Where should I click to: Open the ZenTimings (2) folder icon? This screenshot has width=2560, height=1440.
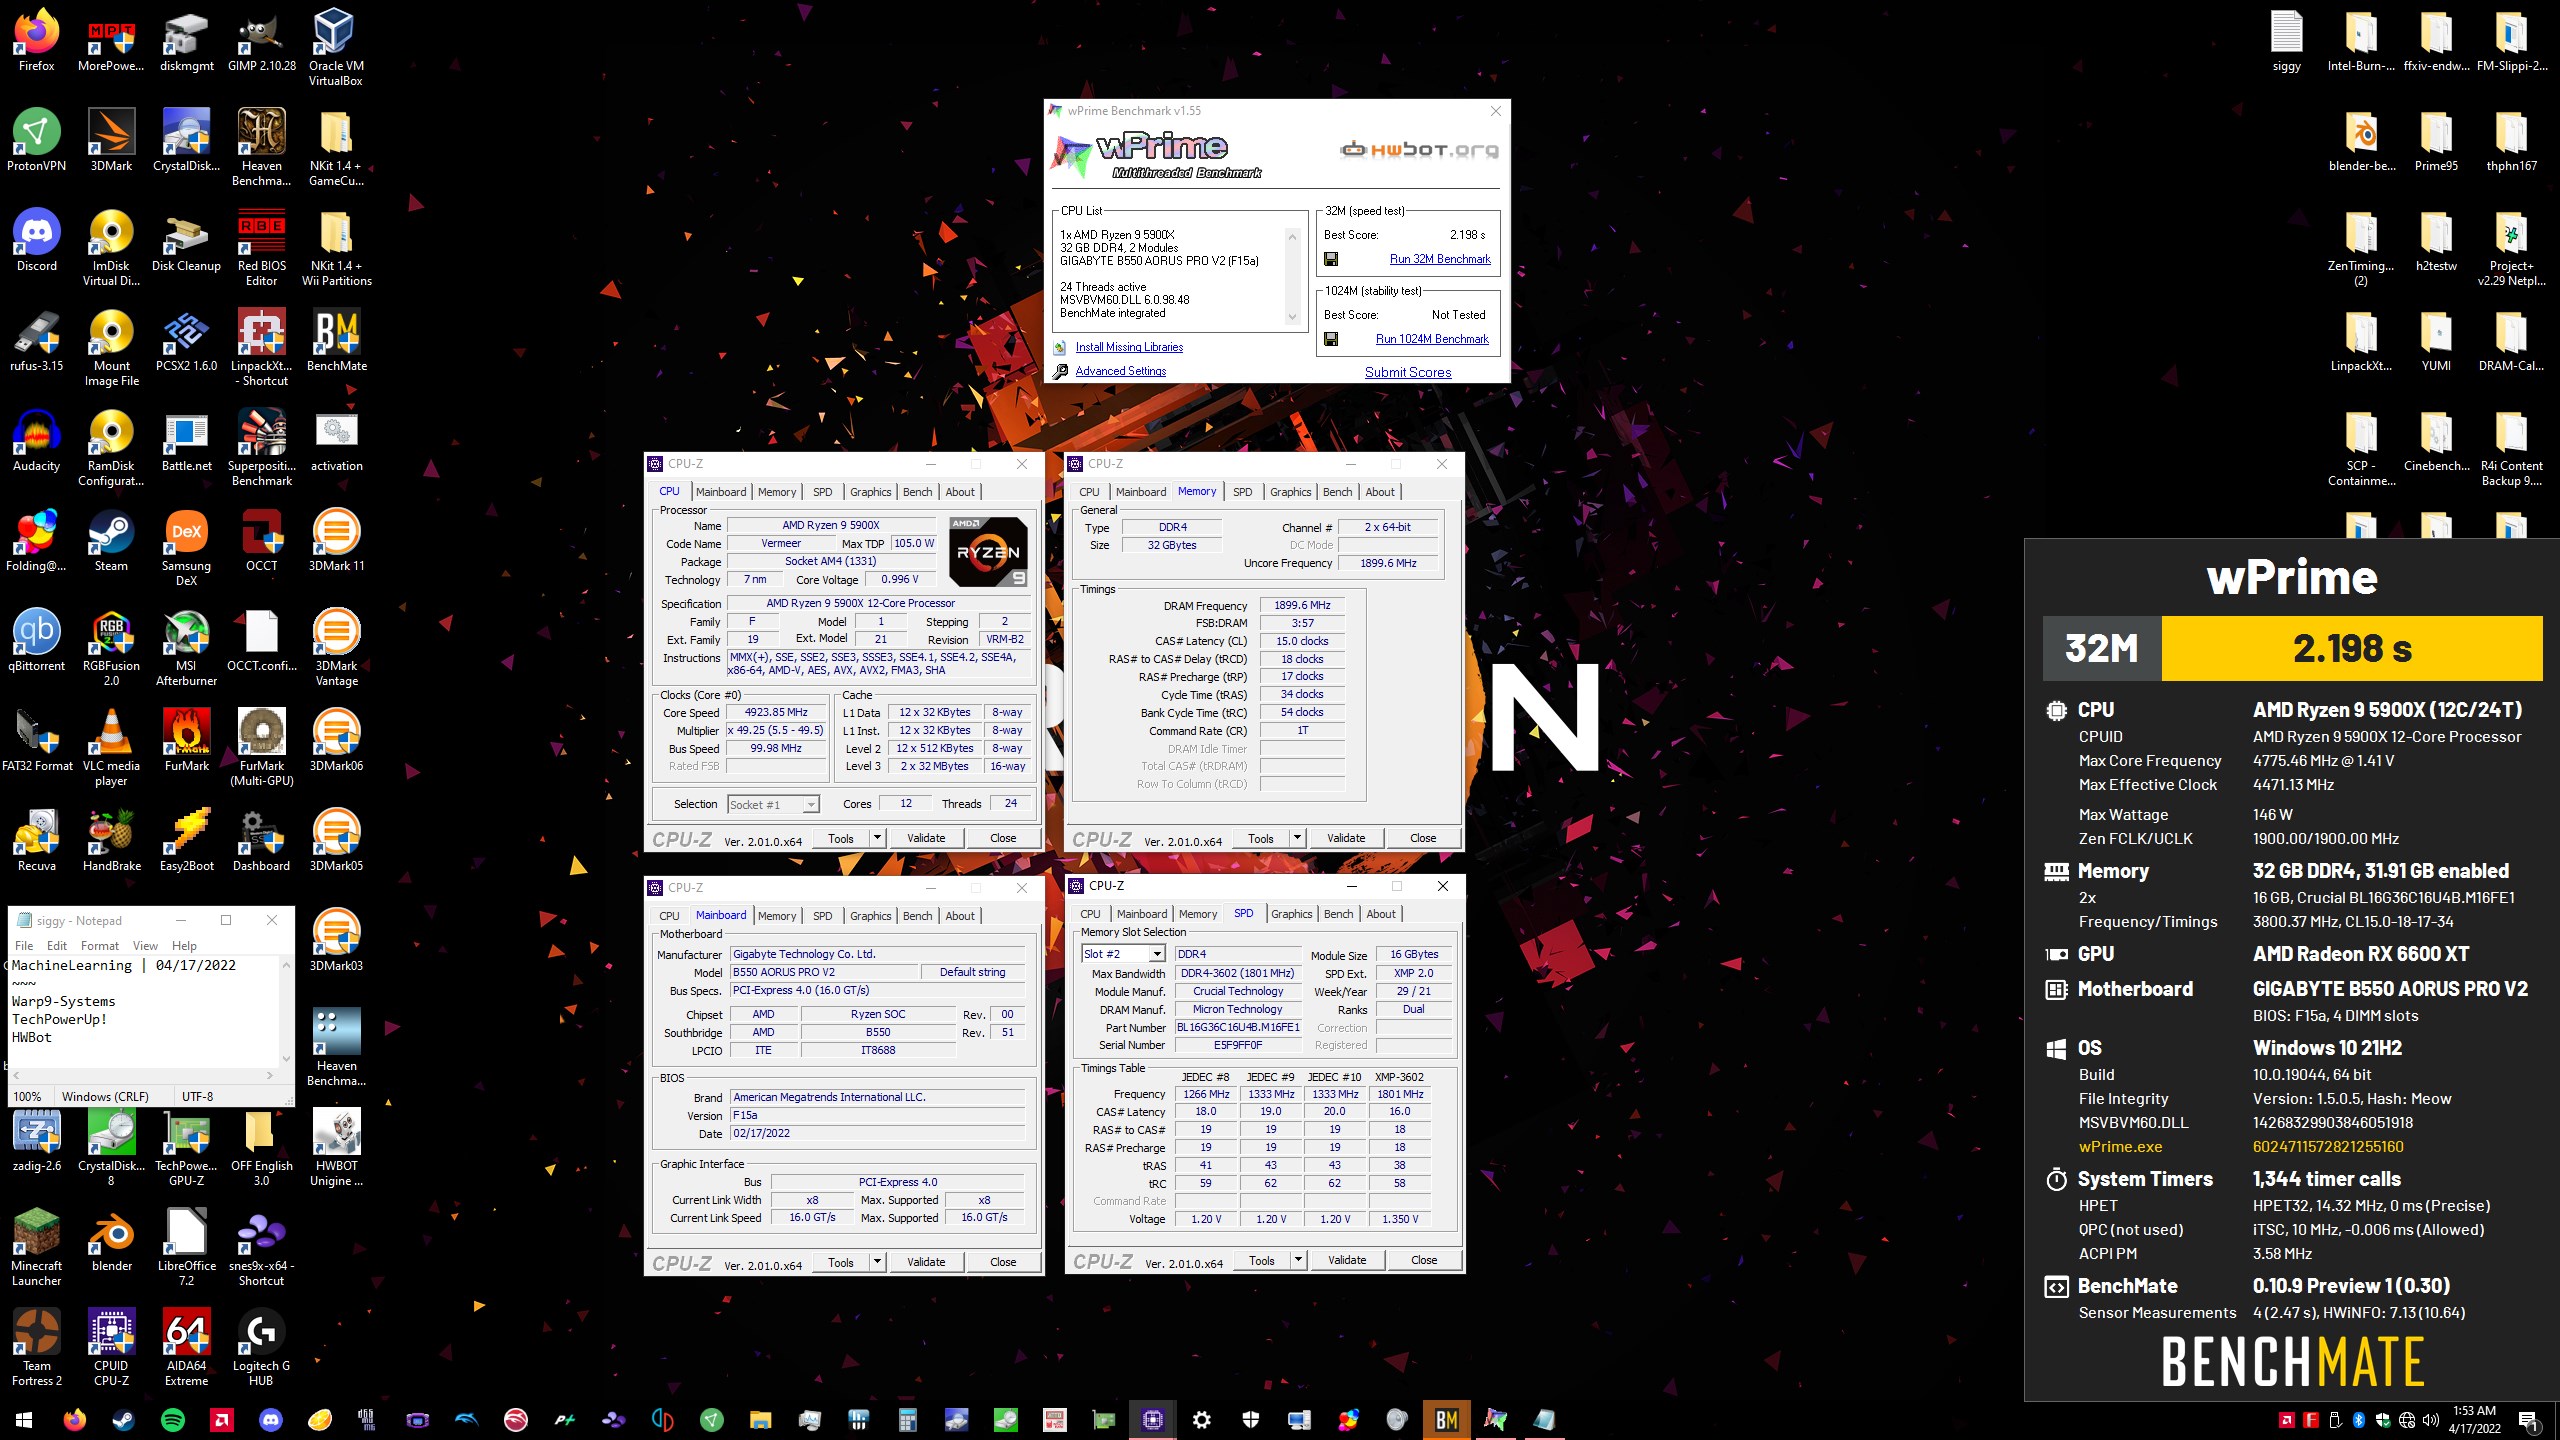(x=2361, y=249)
